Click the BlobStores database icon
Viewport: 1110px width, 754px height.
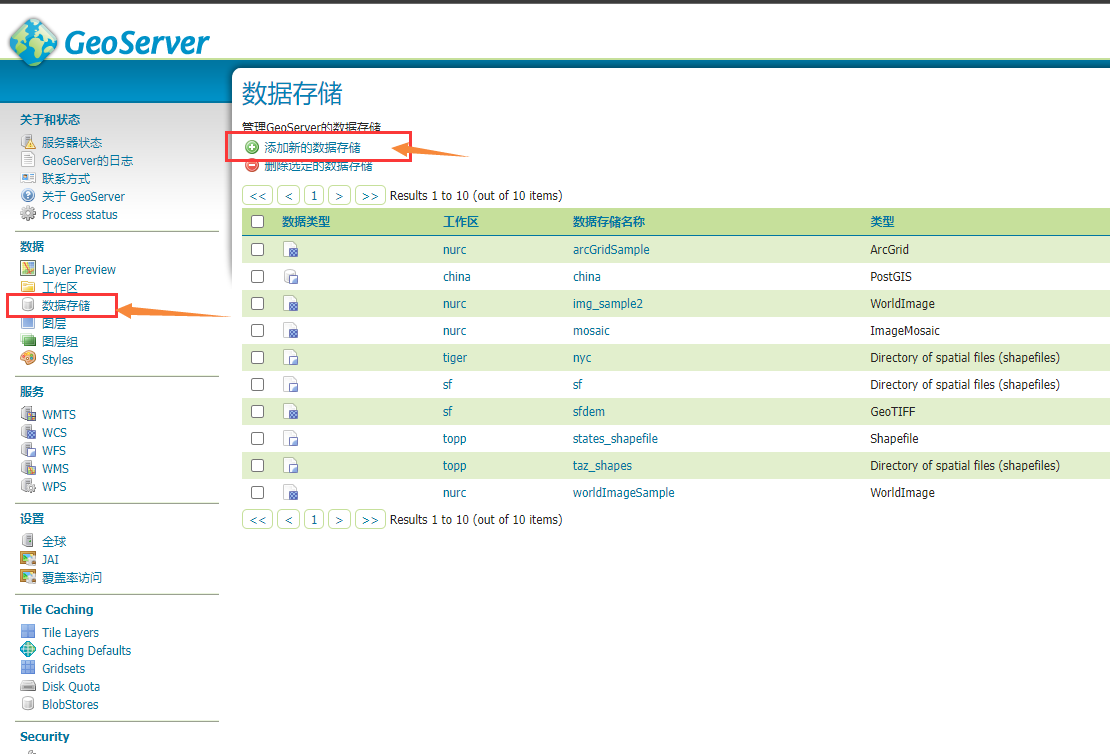pos(28,704)
